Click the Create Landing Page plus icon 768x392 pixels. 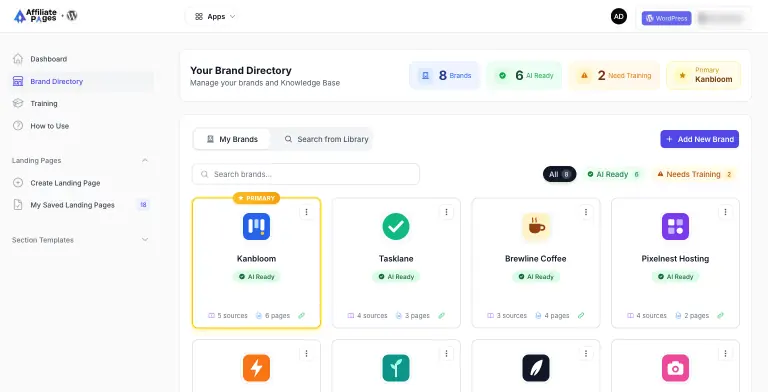click(x=18, y=183)
